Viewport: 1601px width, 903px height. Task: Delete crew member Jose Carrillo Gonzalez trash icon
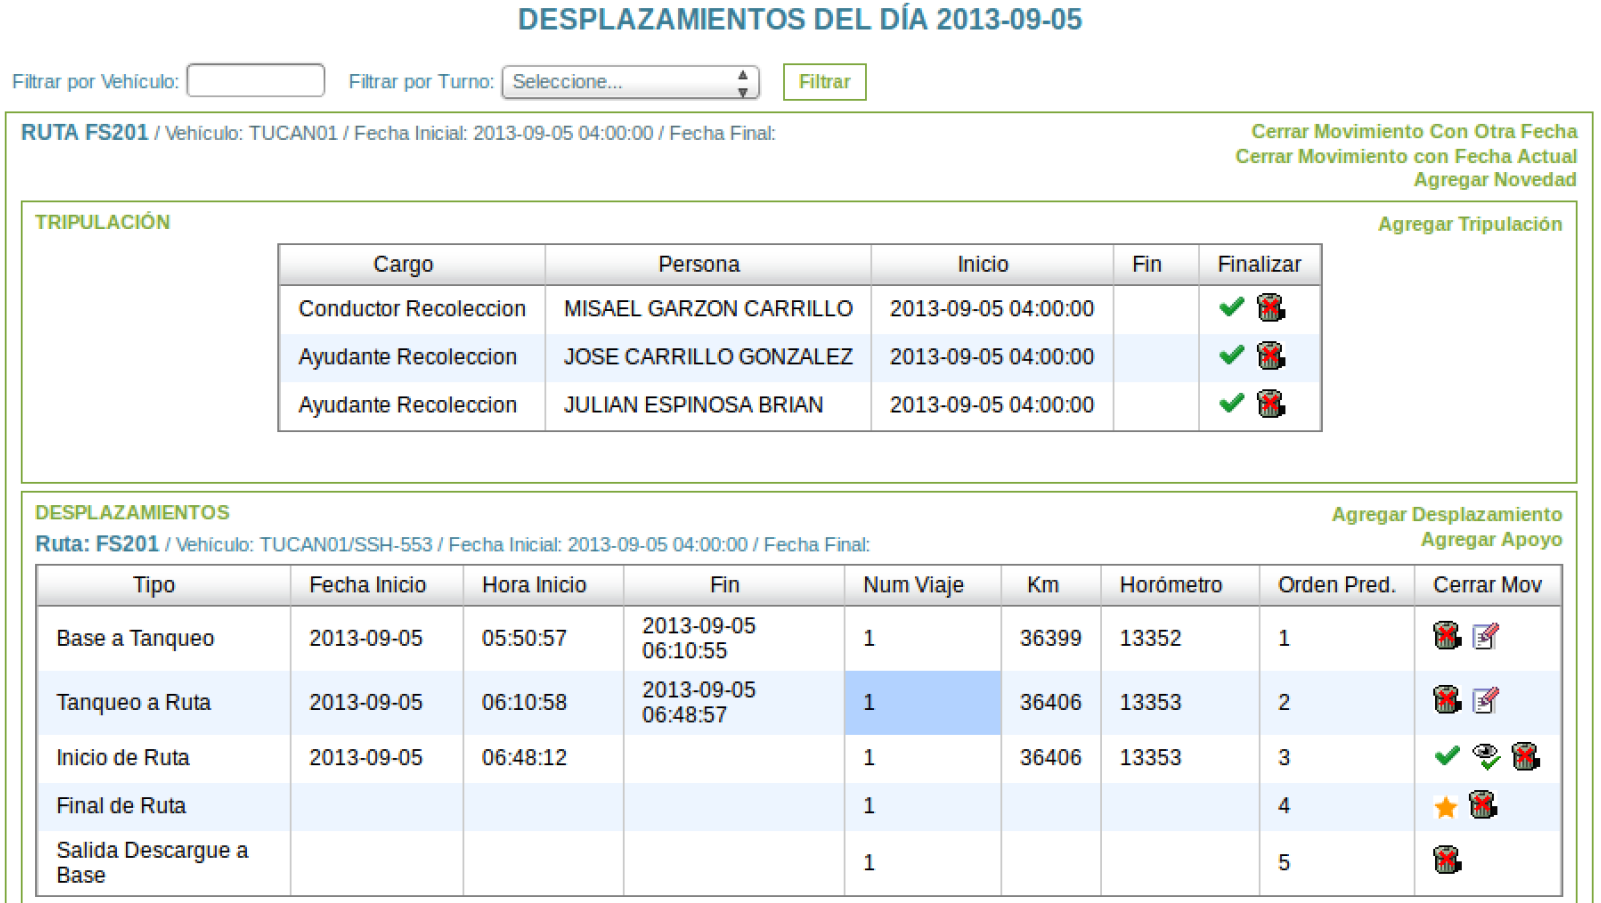click(x=1271, y=355)
